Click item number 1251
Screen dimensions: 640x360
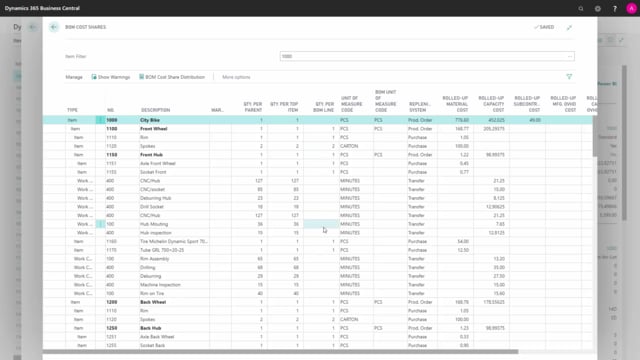tap(111, 337)
